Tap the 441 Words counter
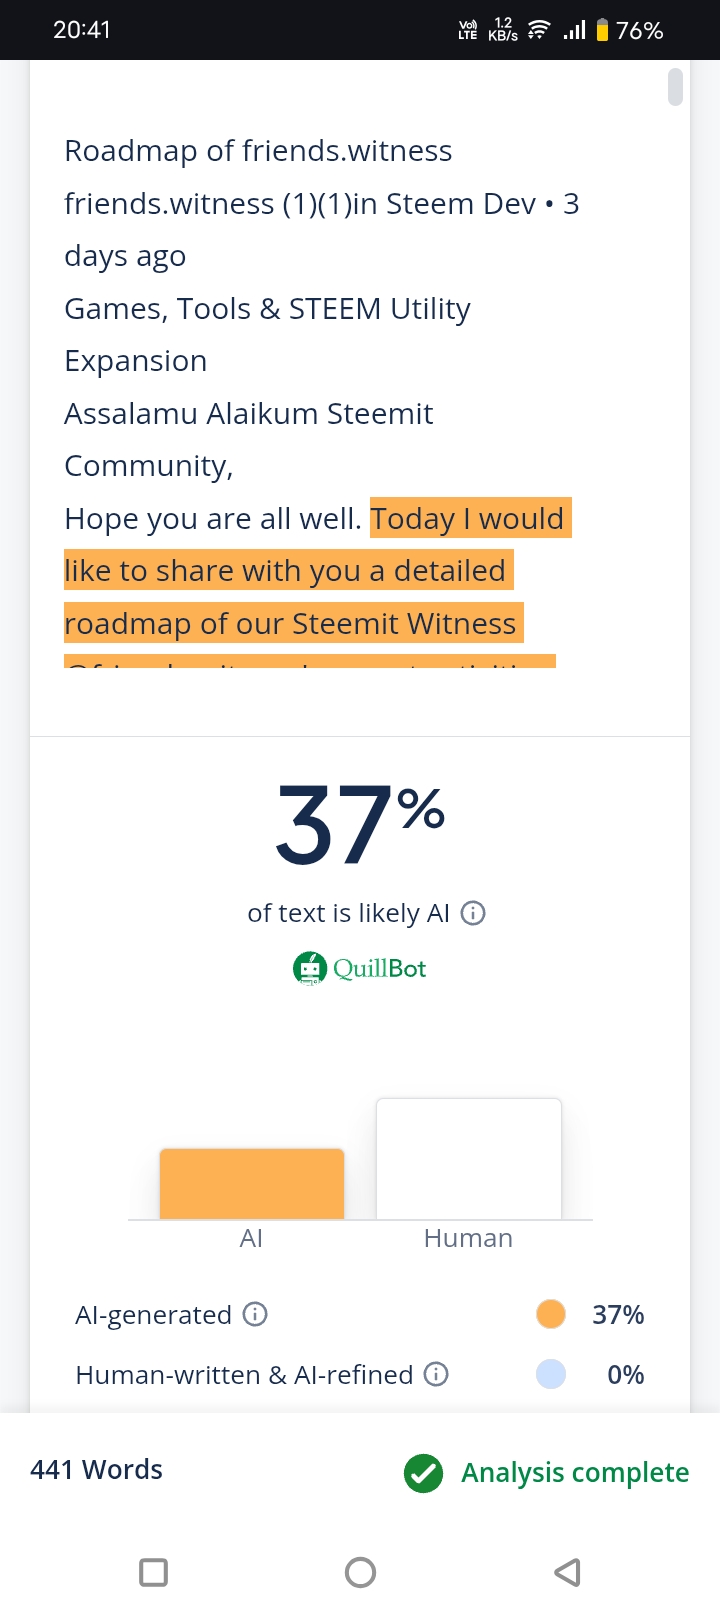 (x=97, y=1469)
